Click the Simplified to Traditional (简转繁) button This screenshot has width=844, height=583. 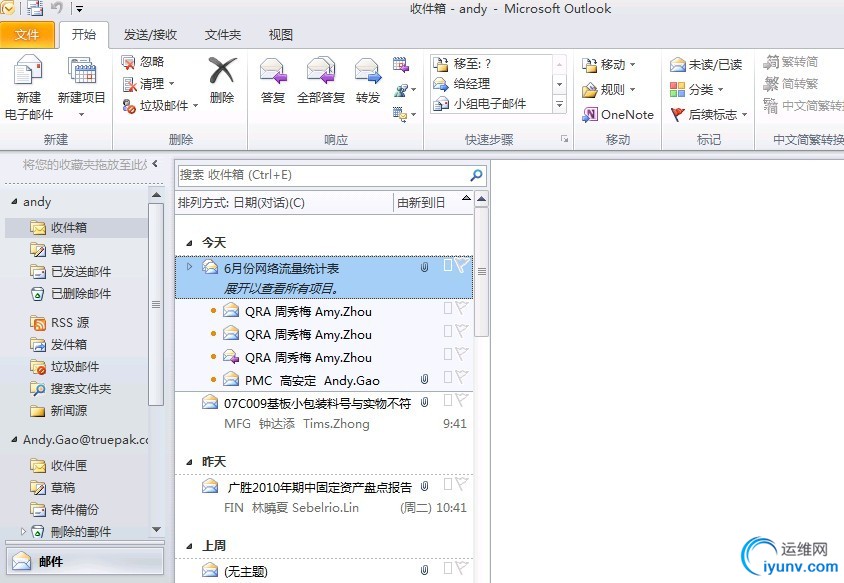click(x=791, y=83)
